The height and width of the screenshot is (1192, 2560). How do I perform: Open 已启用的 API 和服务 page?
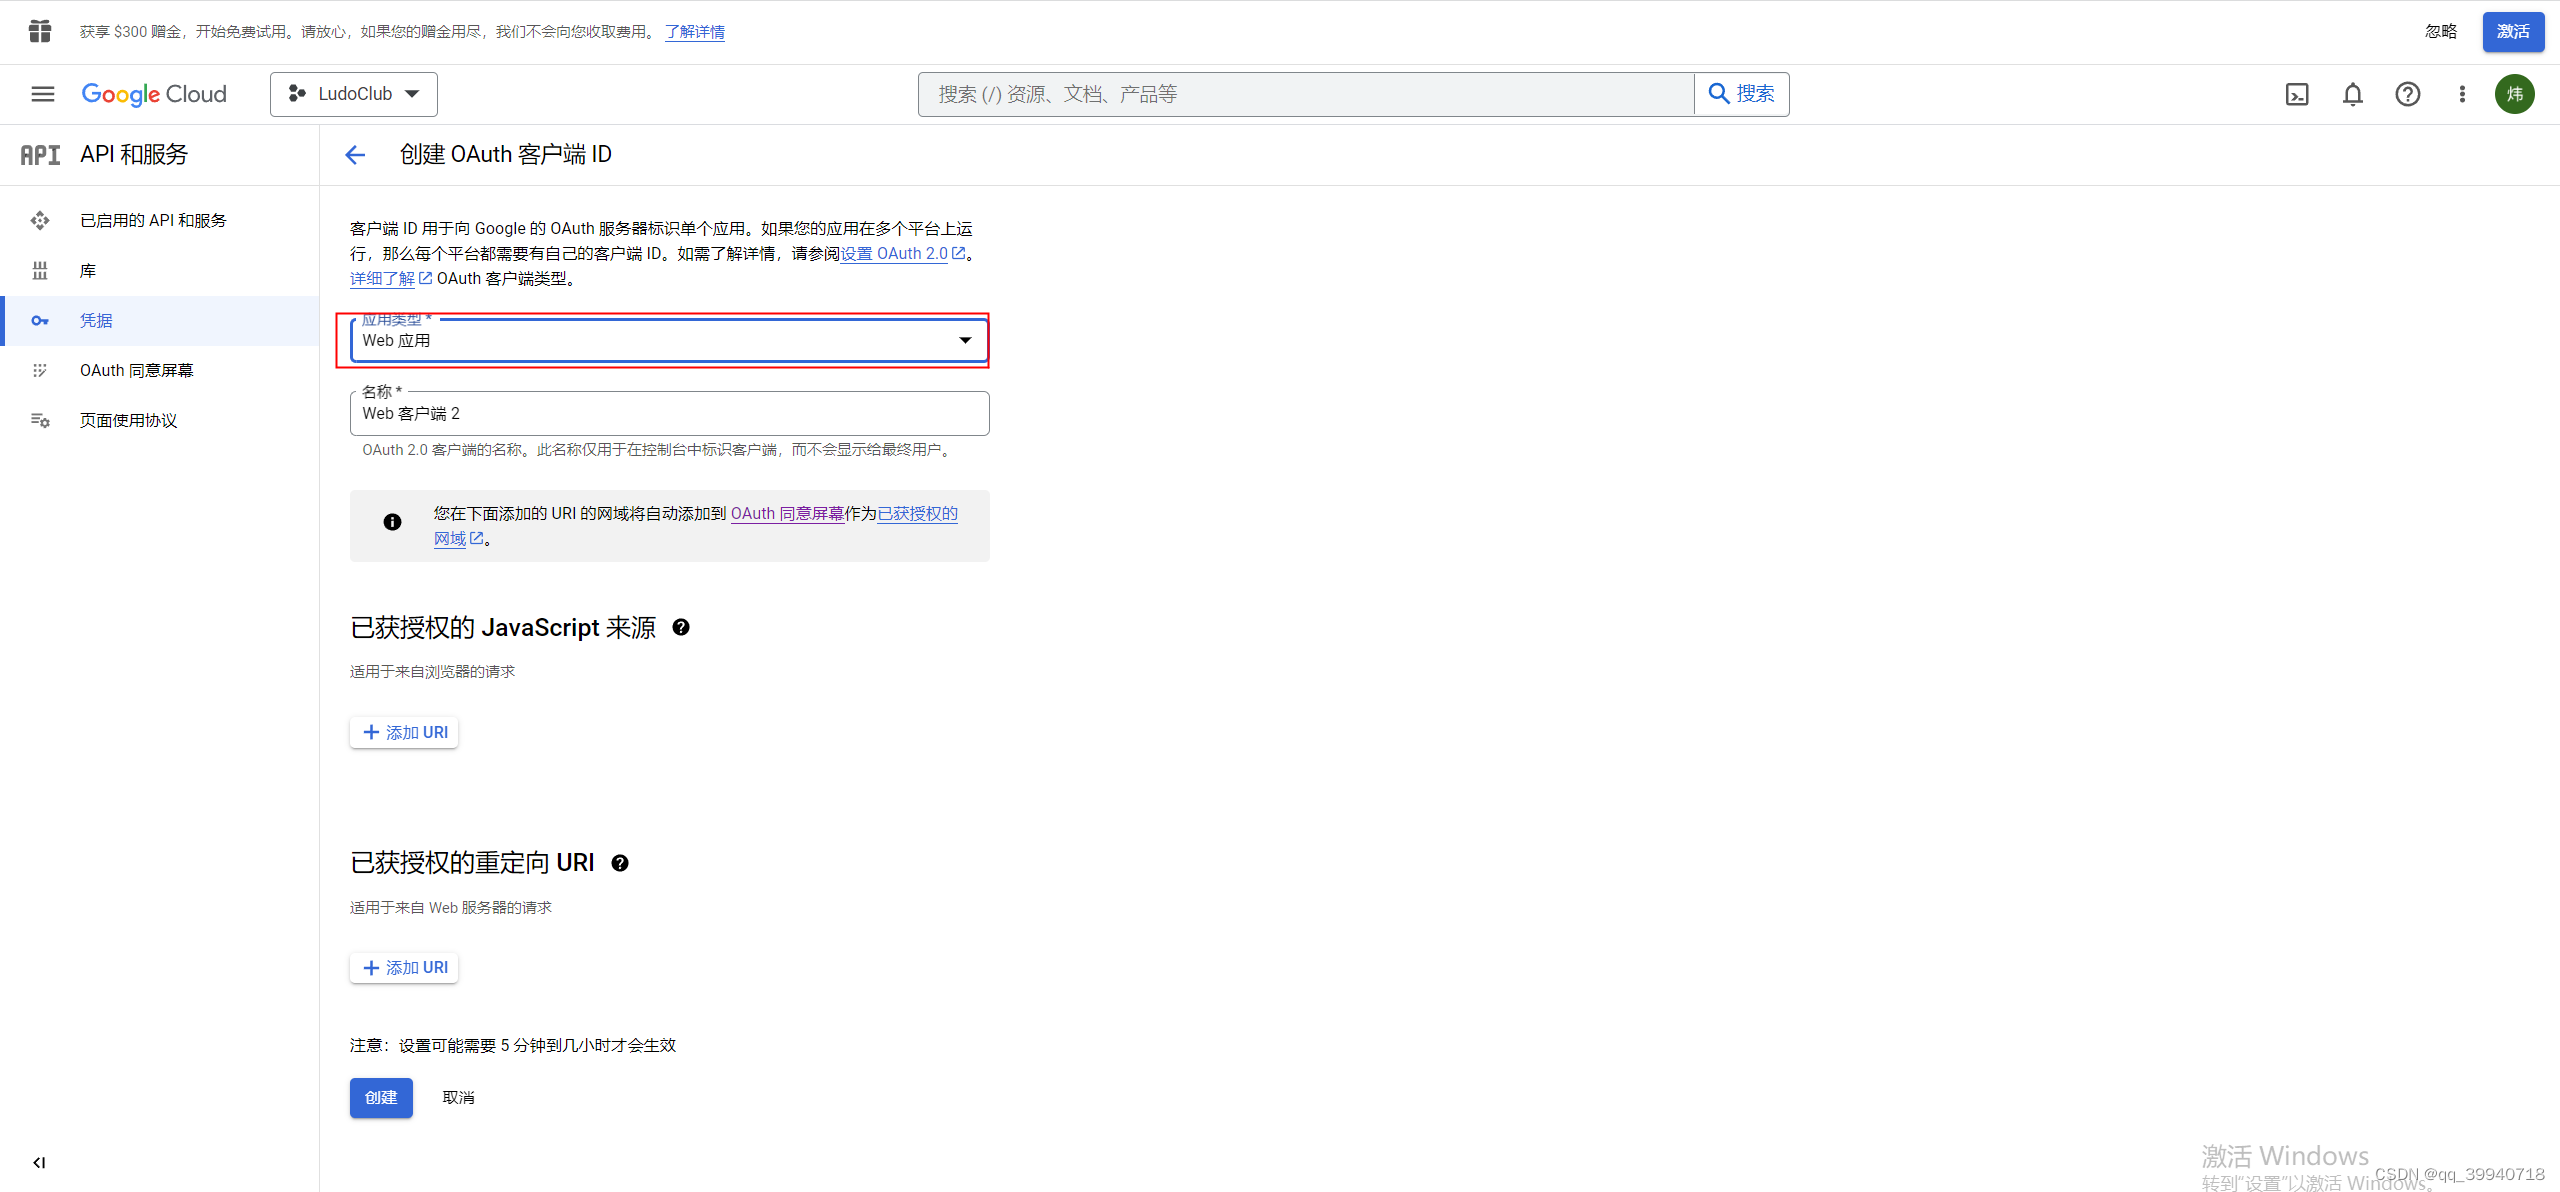coord(153,221)
